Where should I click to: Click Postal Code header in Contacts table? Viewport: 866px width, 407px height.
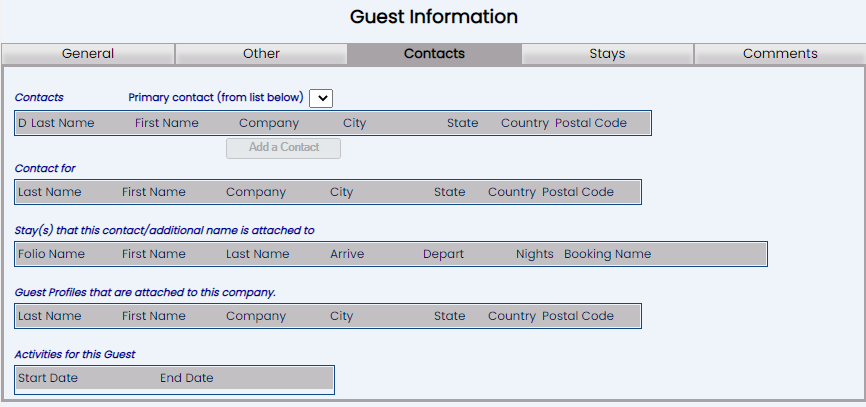[590, 123]
